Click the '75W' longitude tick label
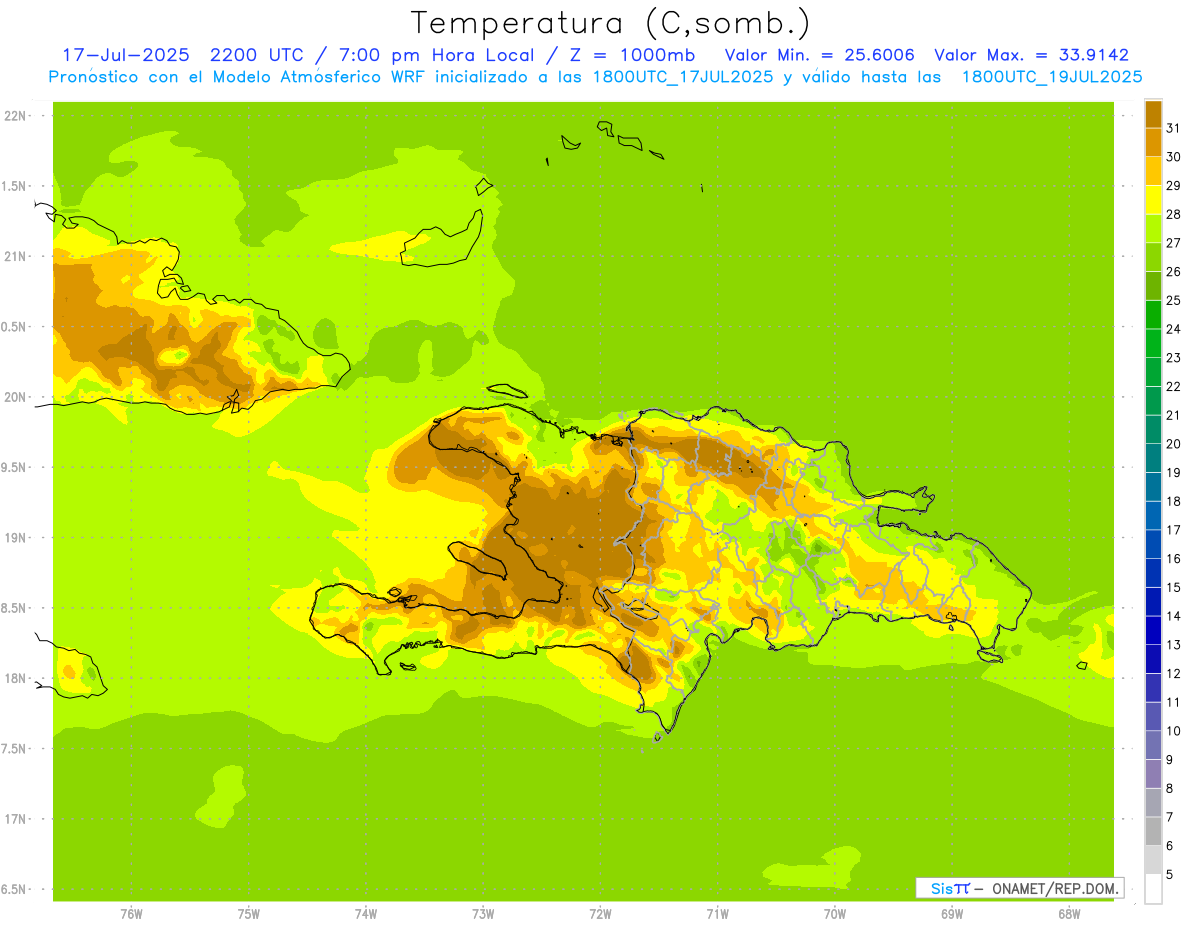The width and height of the screenshot is (1200, 927). (x=249, y=914)
